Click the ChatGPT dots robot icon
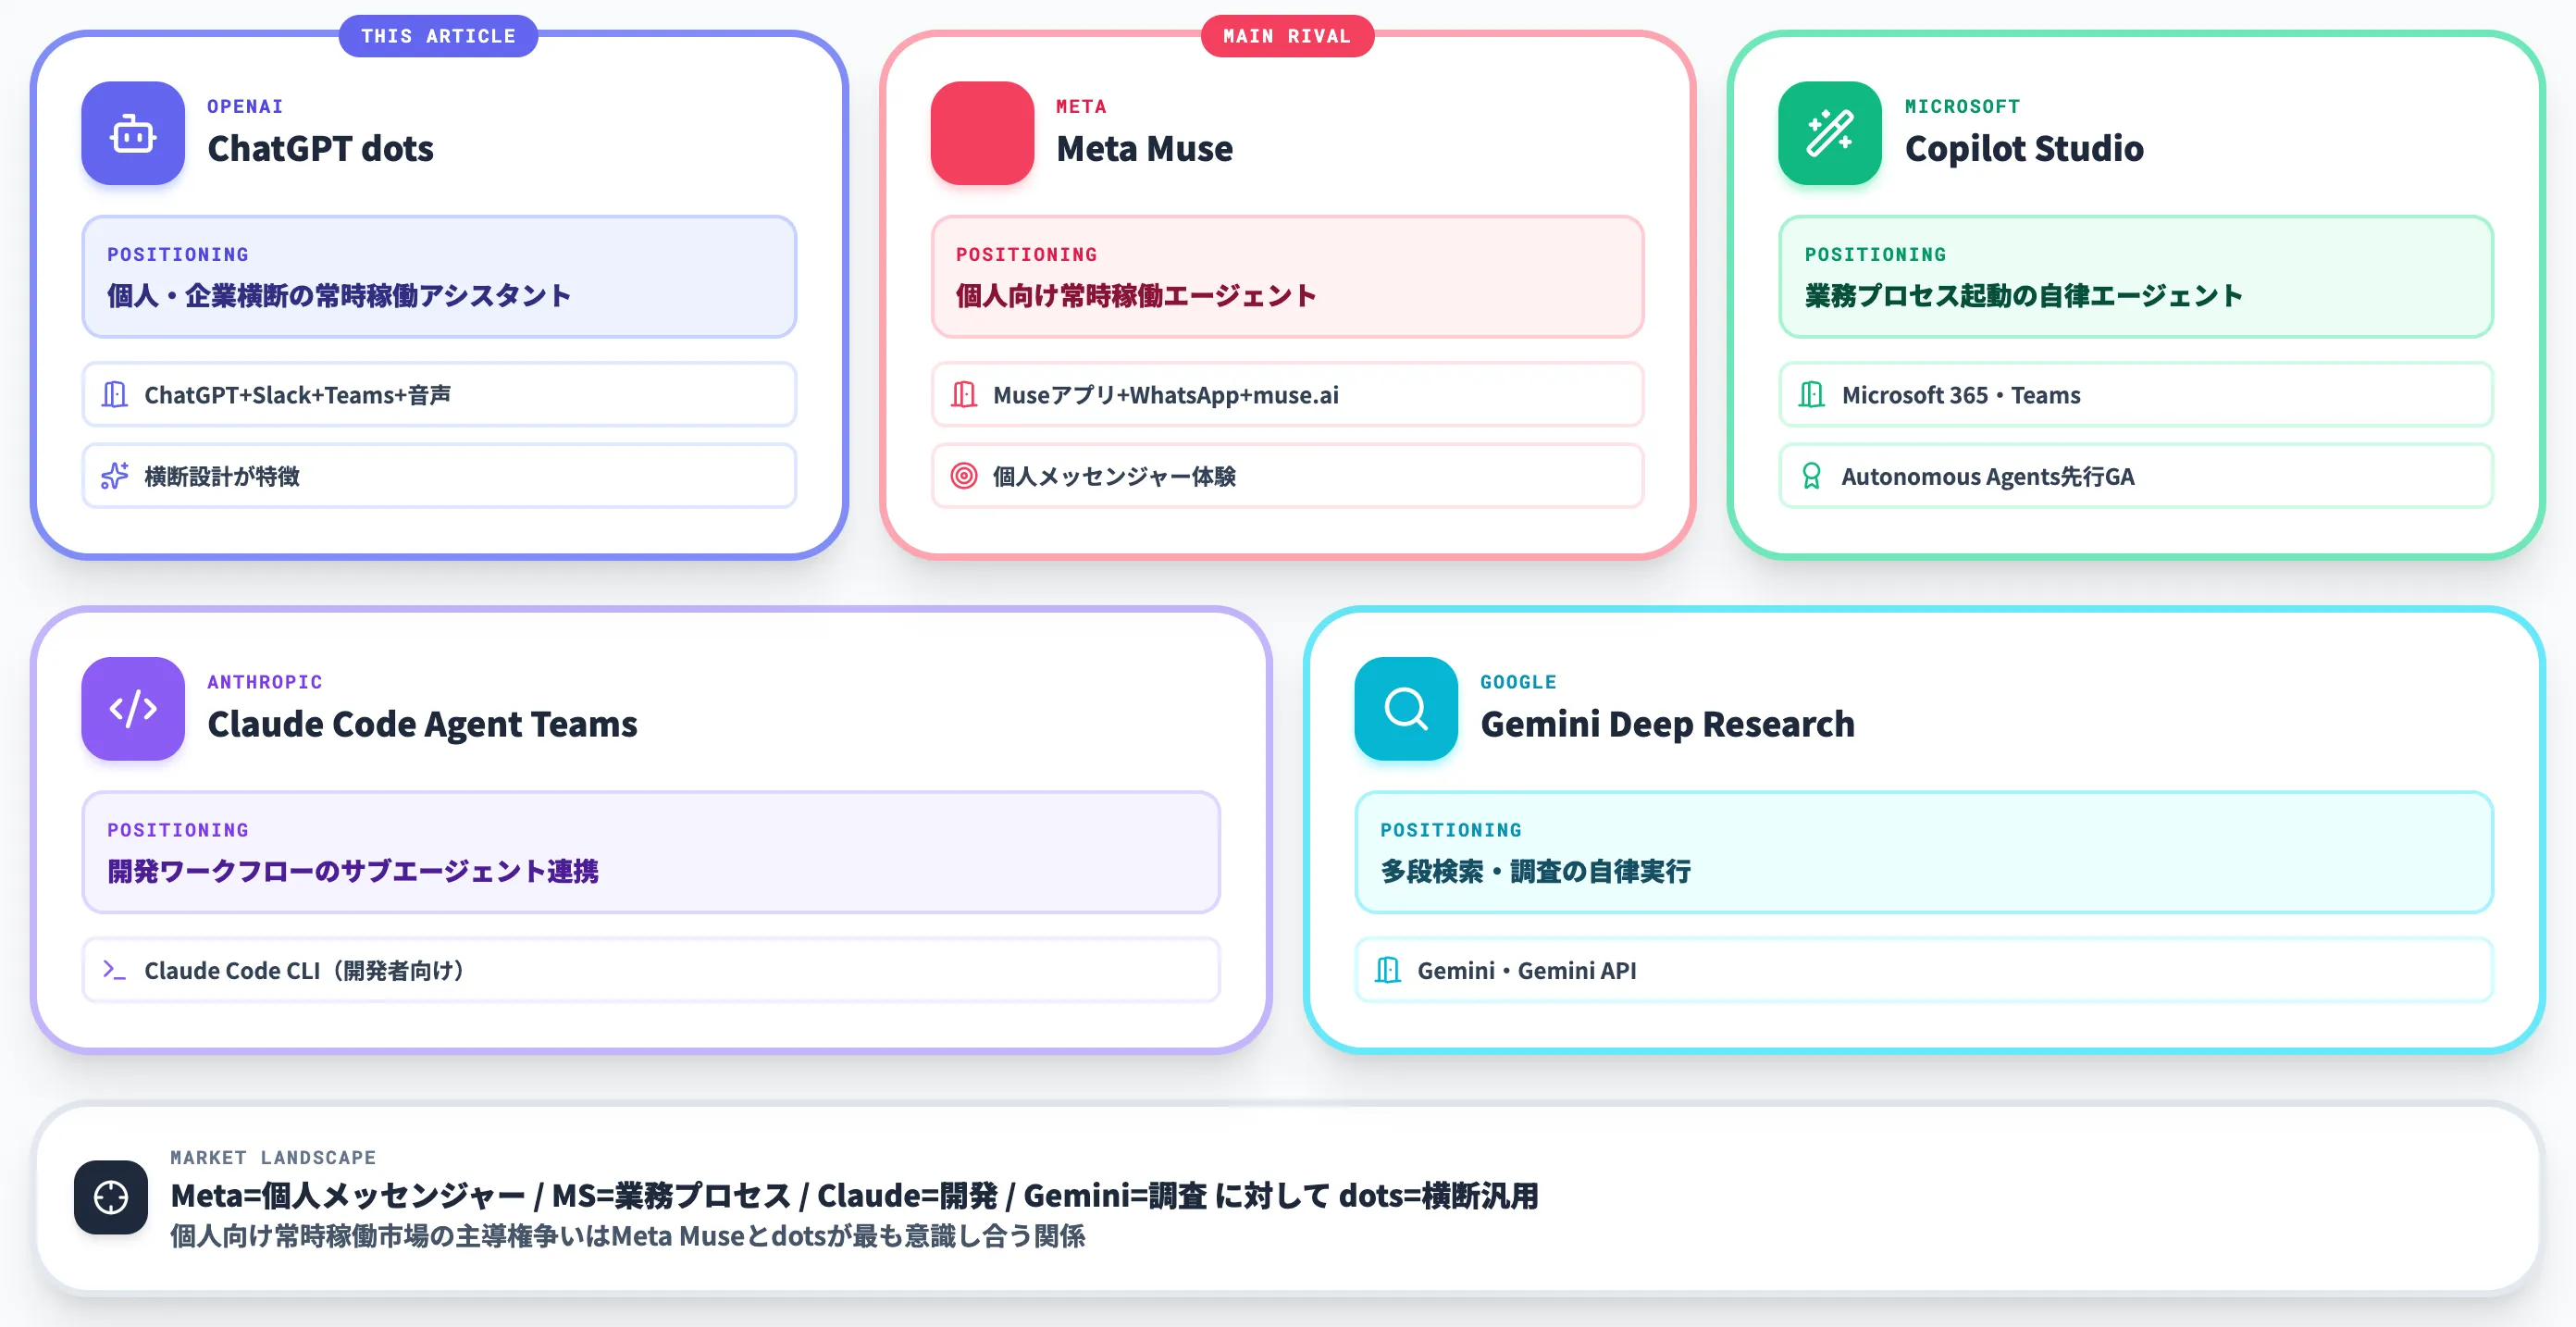This screenshot has height=1327, width=2576. 133,133
